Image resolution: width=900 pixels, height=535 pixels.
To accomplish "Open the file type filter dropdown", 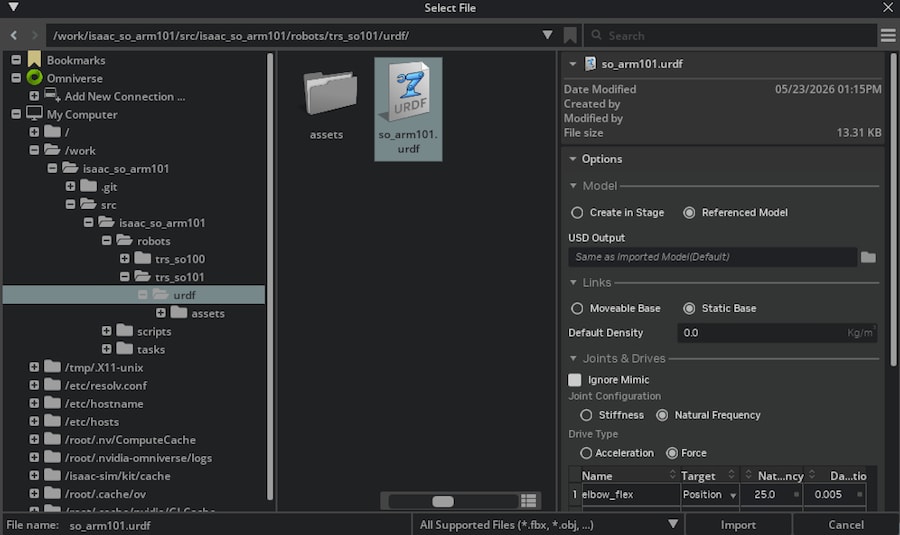I will point(673,524).
